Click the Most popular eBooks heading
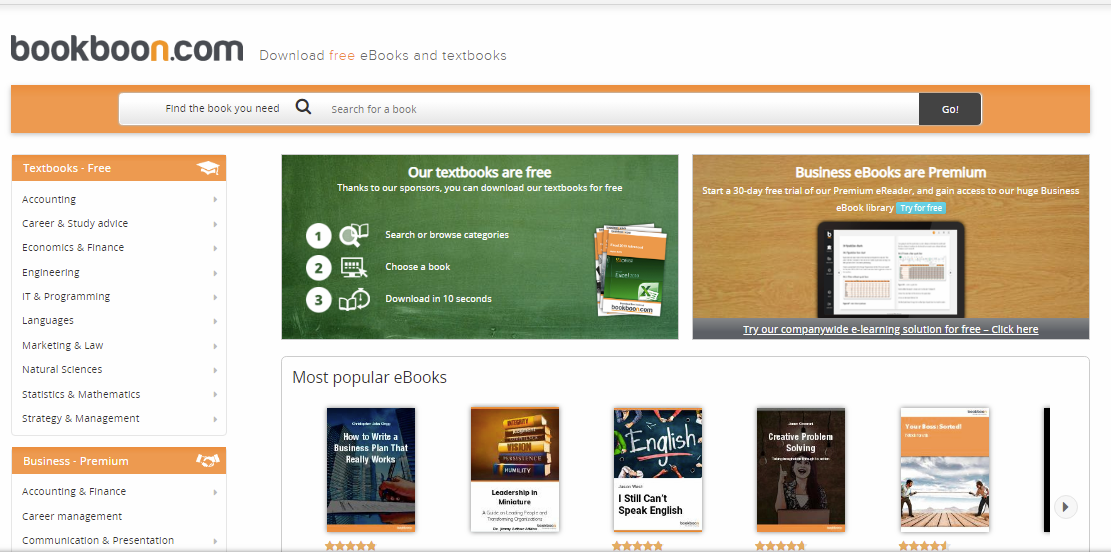The height and width of the screenshot is (552, 1111). 370,378
